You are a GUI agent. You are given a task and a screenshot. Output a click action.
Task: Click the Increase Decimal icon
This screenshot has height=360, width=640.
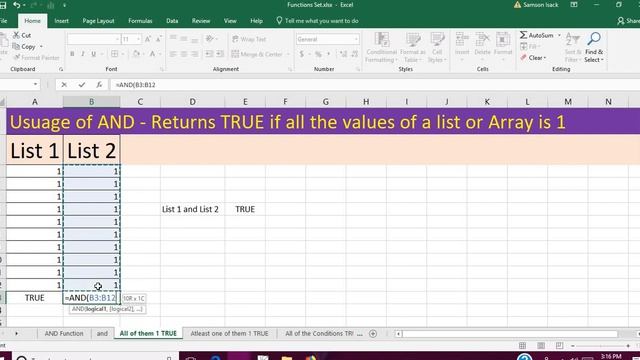click(x=343, y=54)
